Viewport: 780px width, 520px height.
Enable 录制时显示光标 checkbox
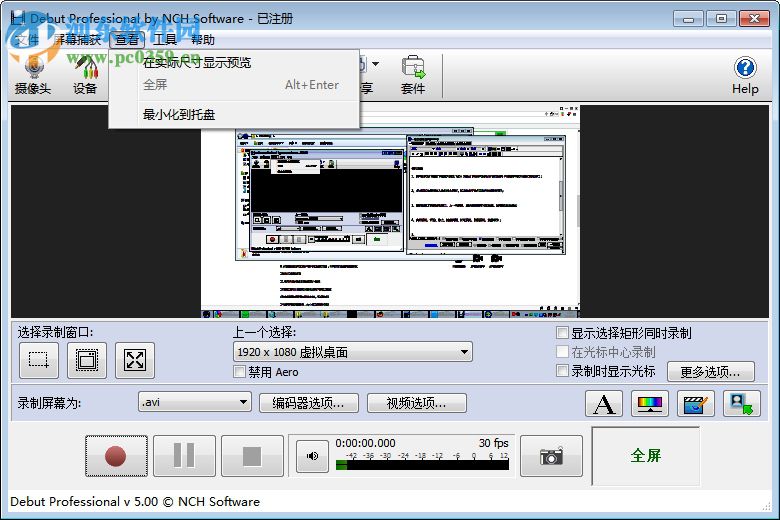coord(562,371)
